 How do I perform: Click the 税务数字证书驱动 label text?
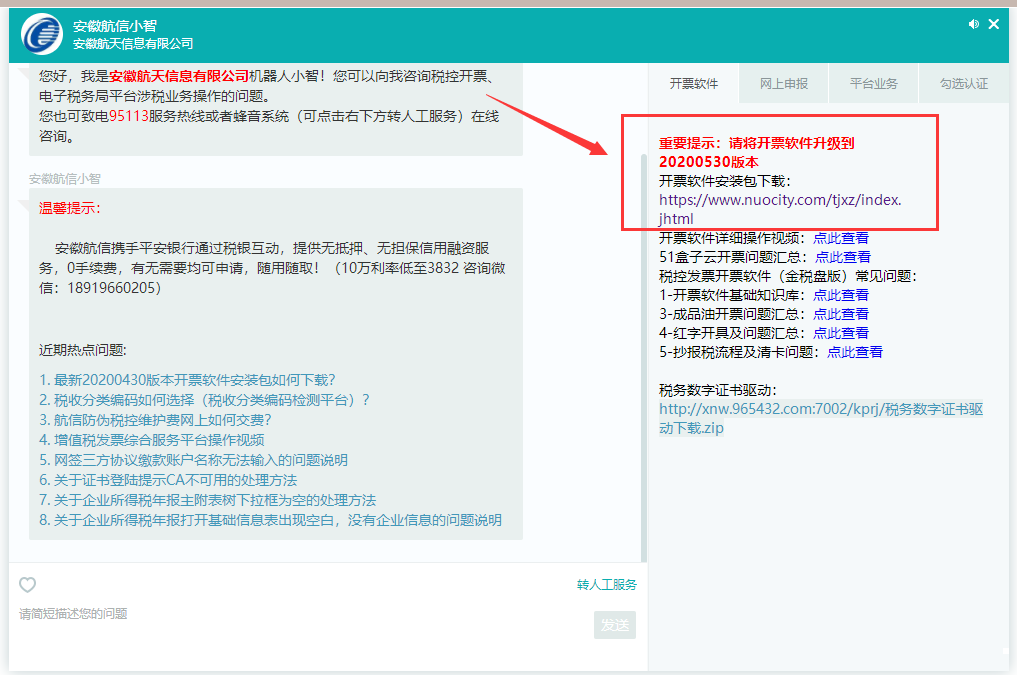(x=717, y=390)
